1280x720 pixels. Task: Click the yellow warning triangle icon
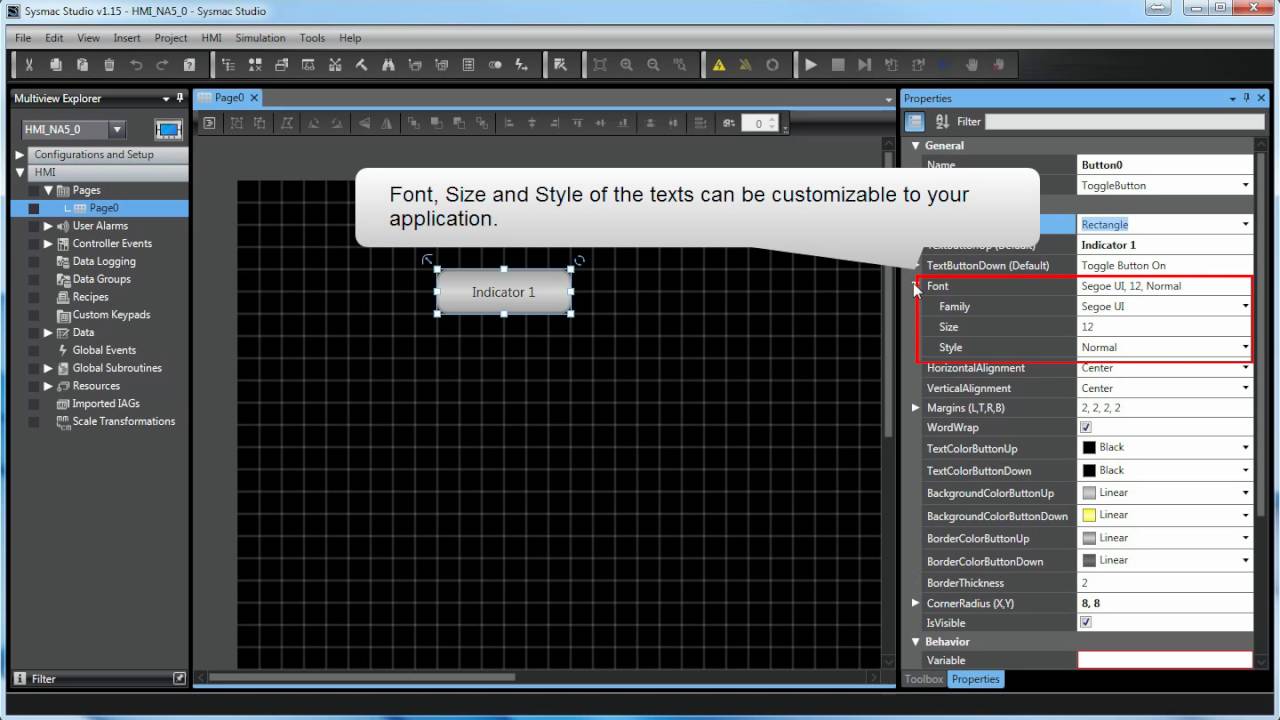pyautogui.click(x=718, y=65)
